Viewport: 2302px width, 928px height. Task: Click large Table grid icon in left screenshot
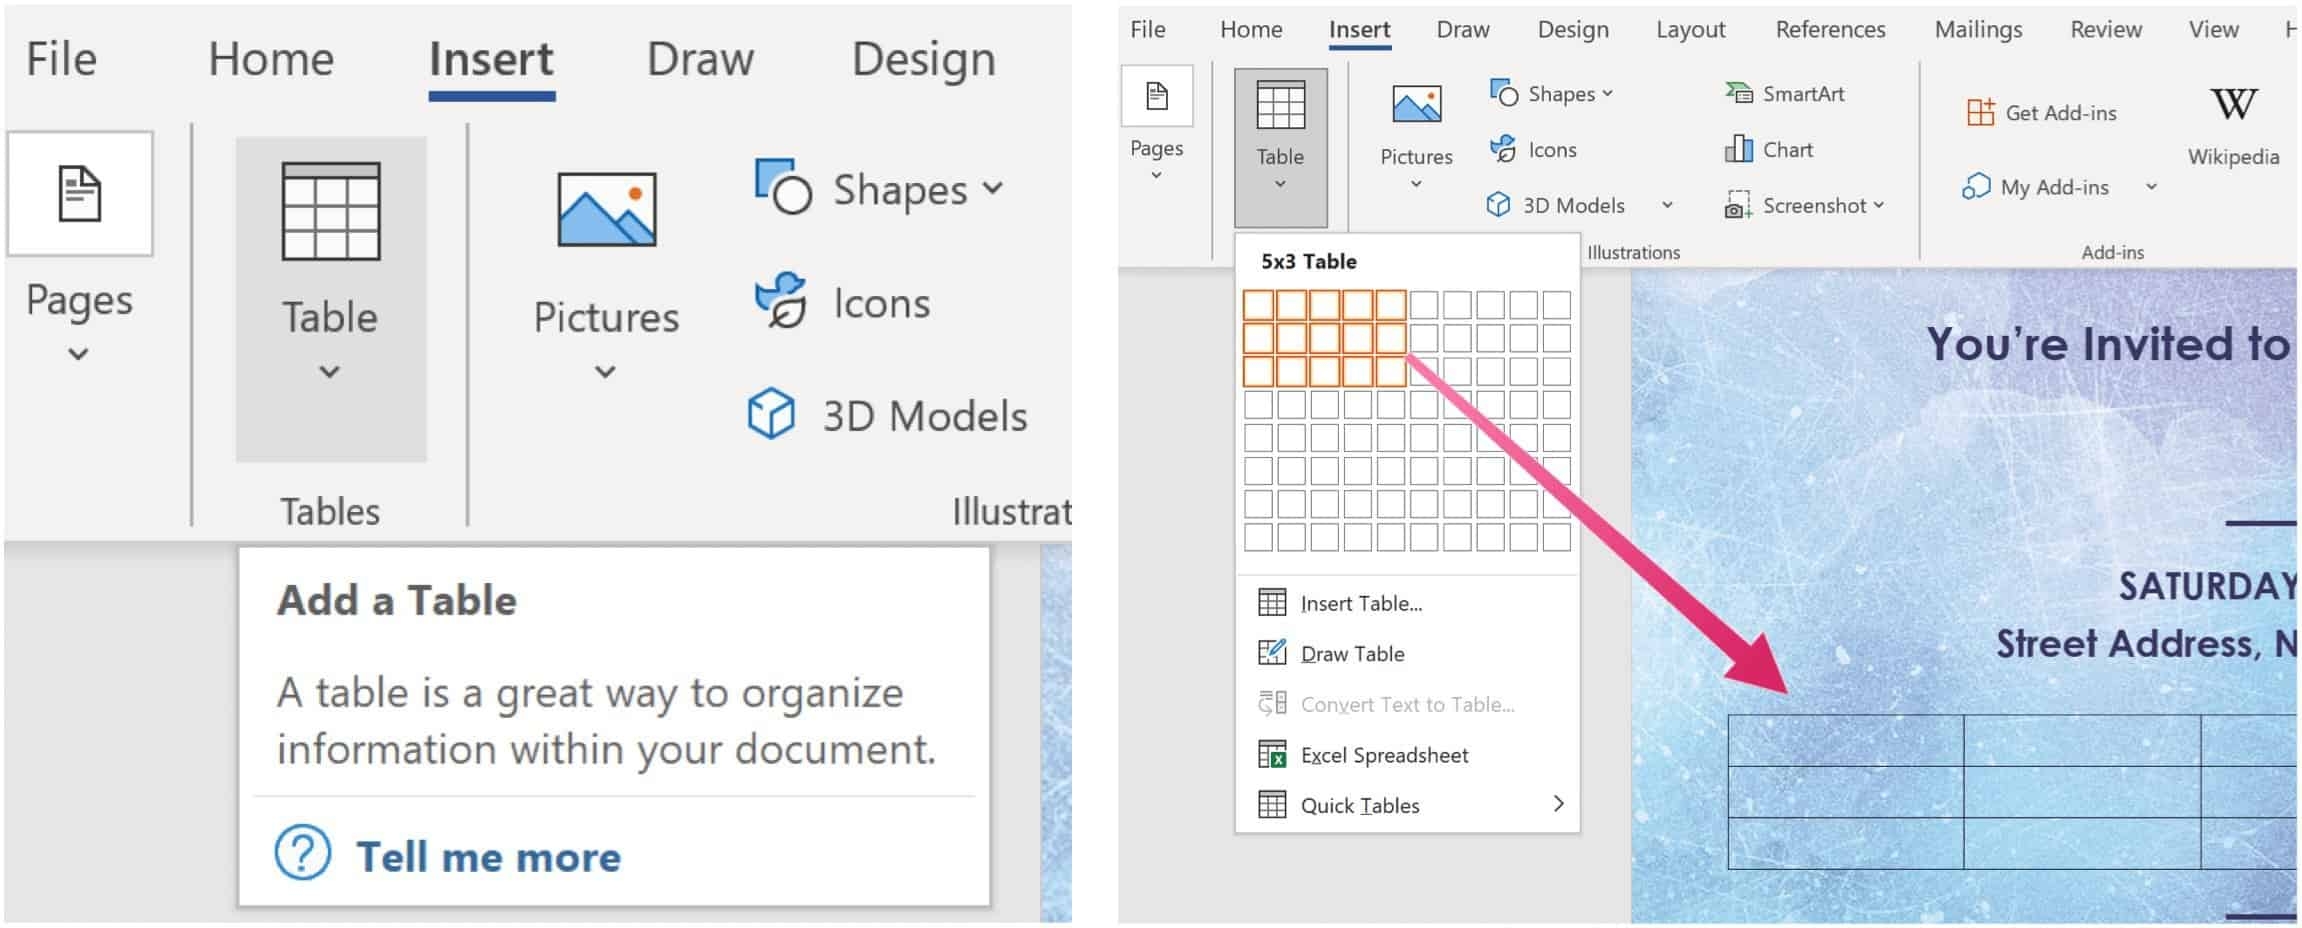331,211
